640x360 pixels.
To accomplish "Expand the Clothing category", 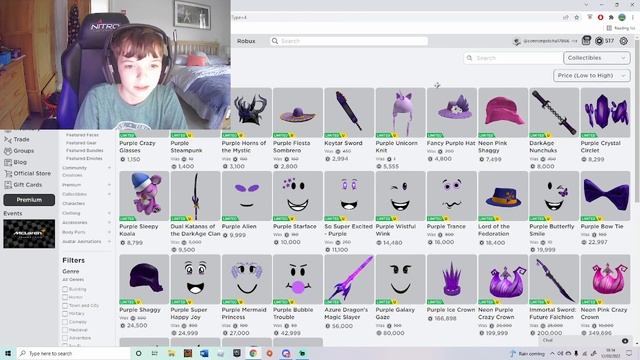I will (109, 213).
